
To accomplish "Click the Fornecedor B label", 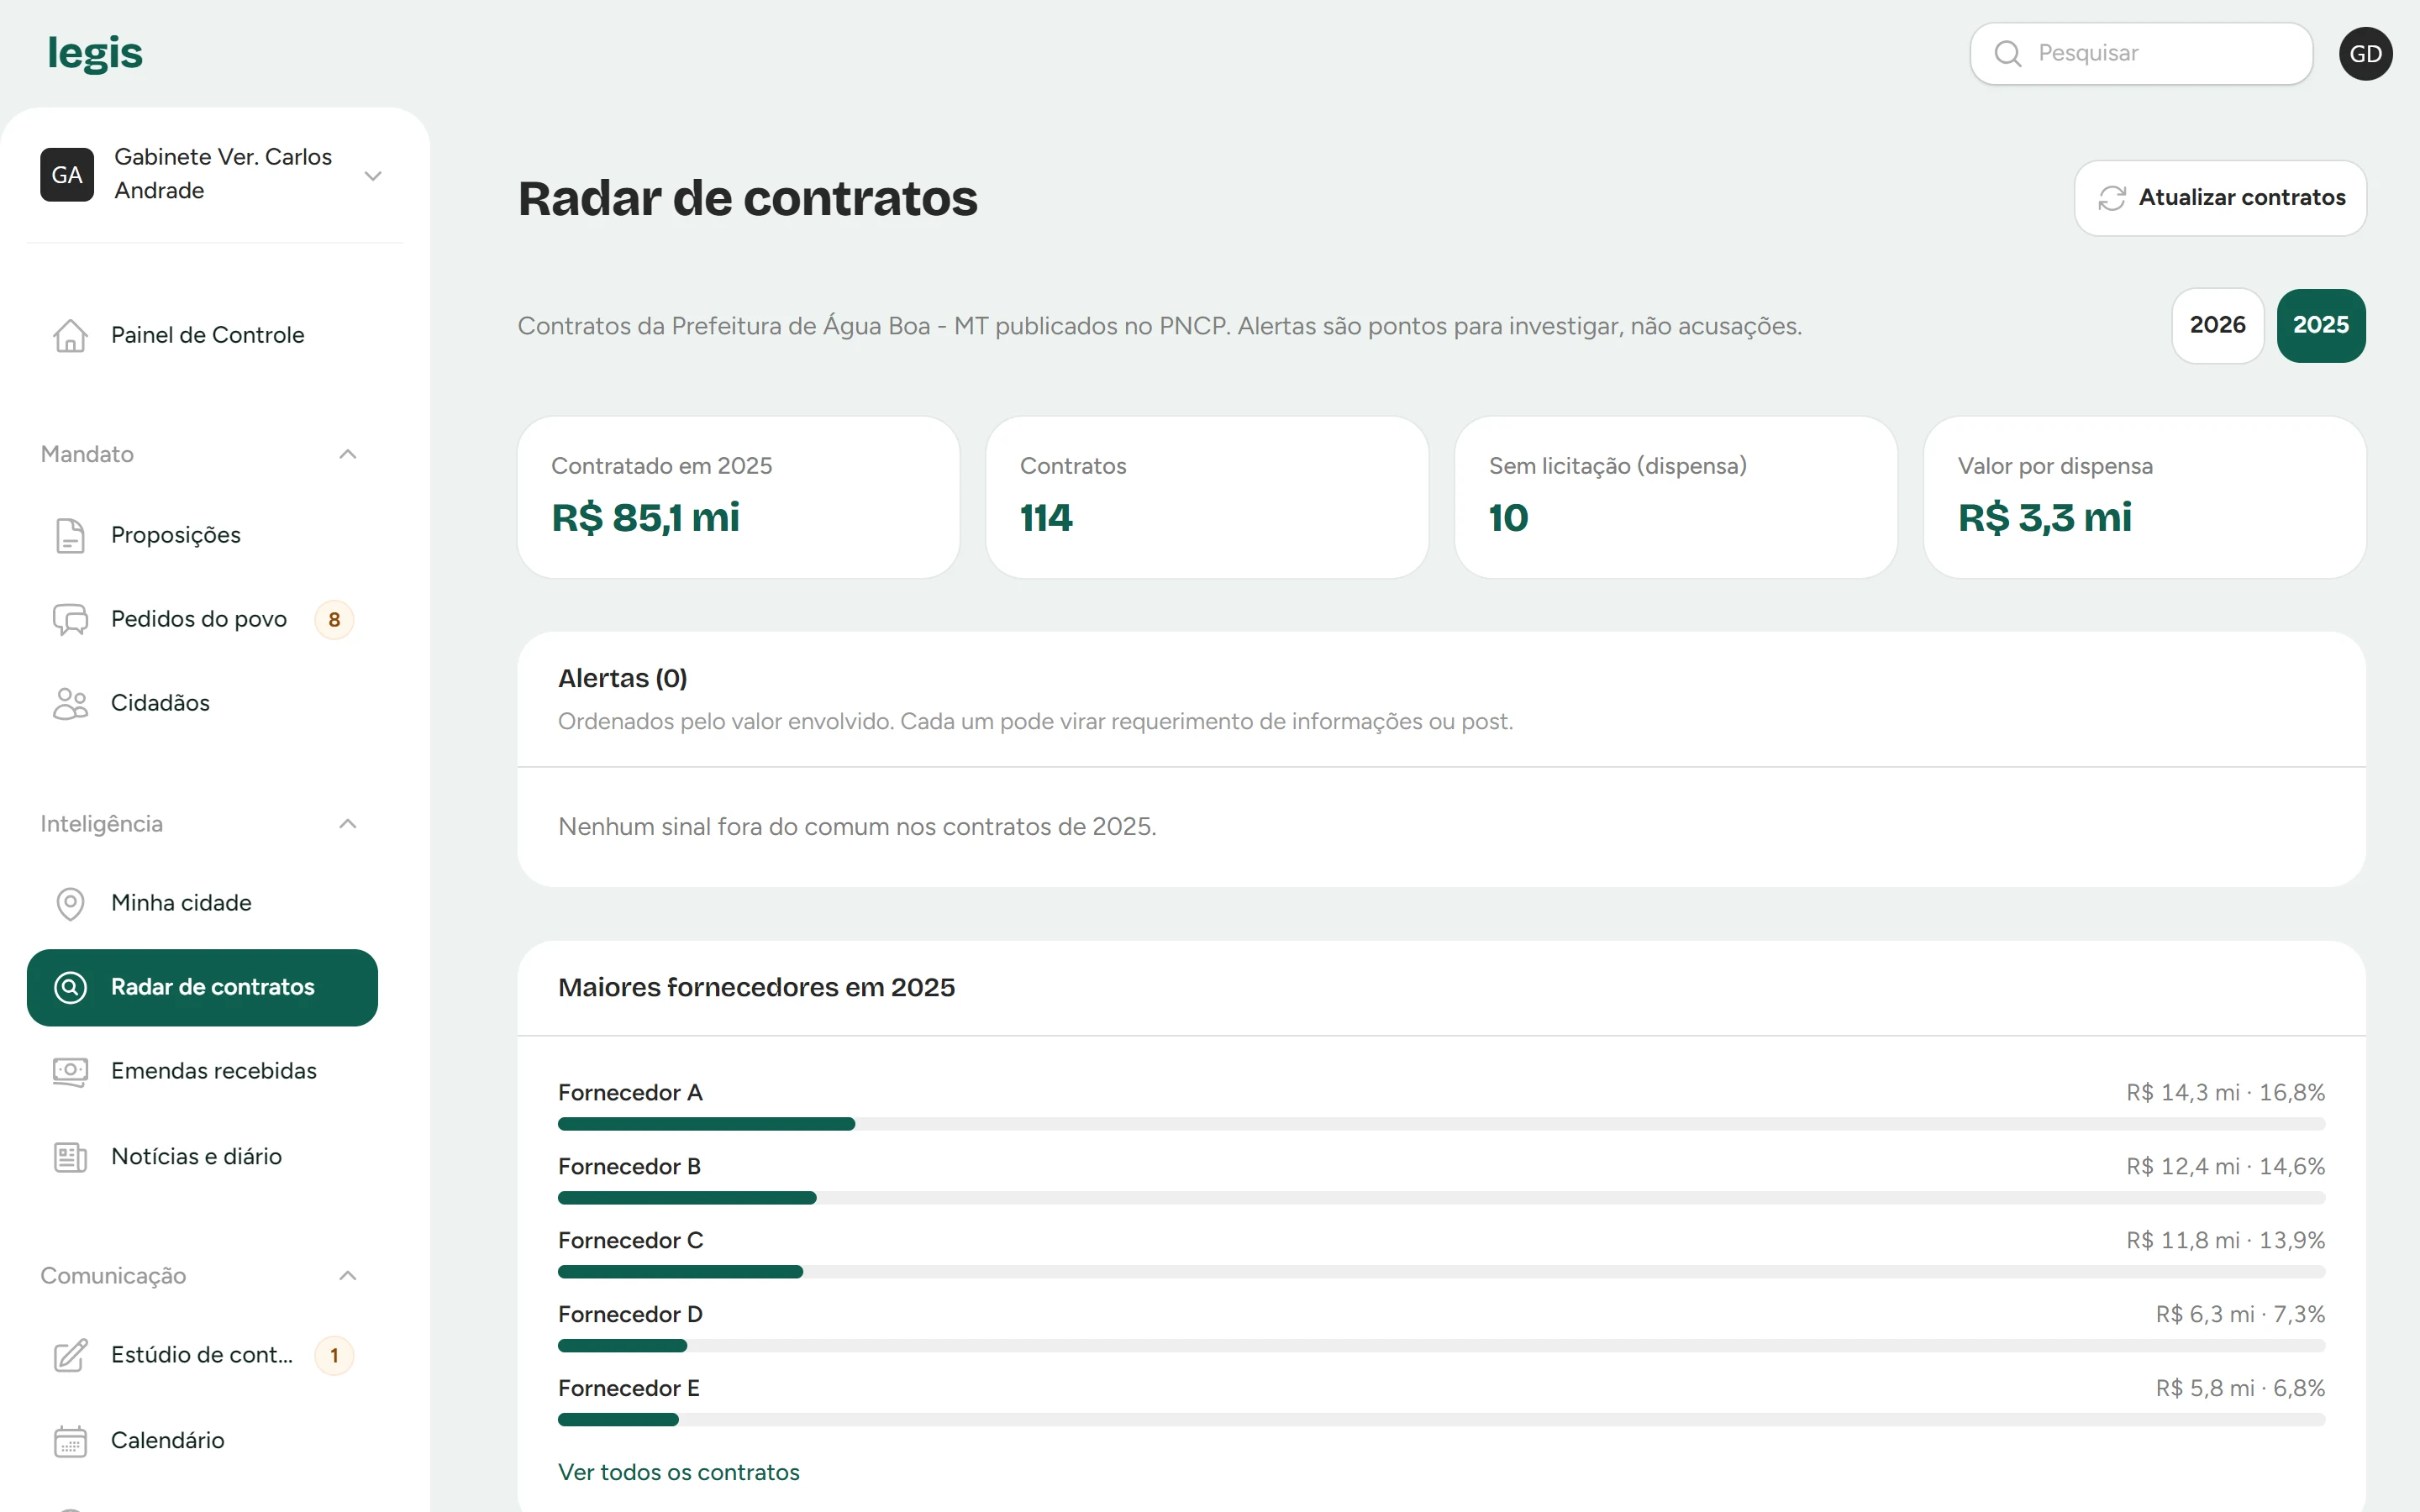I will 629,1166.
